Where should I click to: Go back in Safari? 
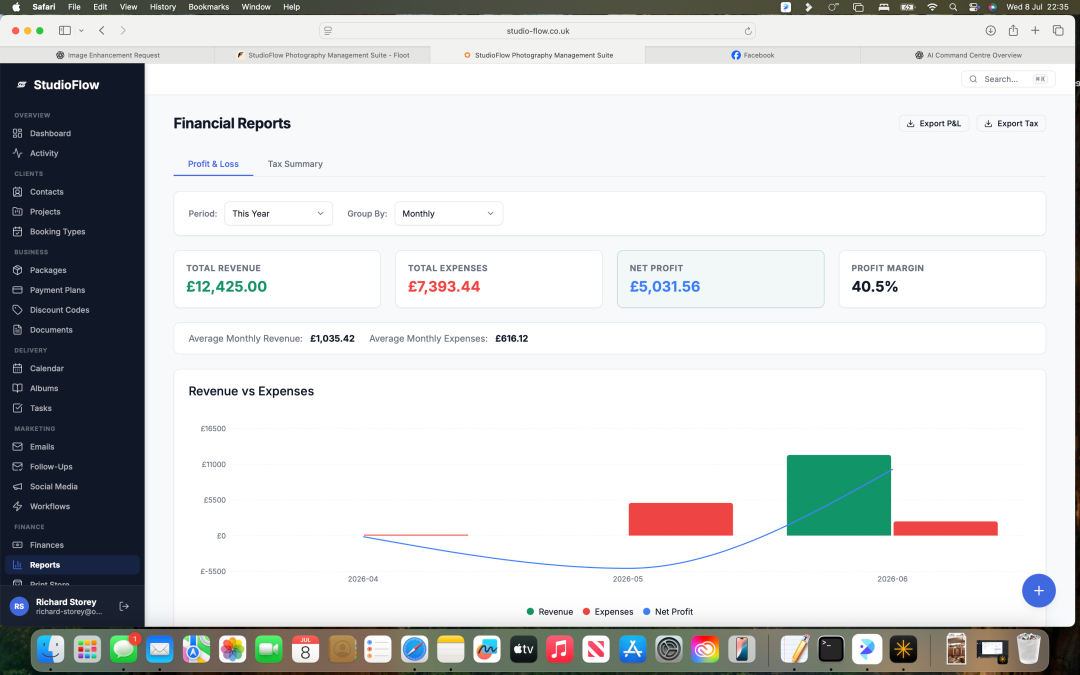tap(102, 30)
